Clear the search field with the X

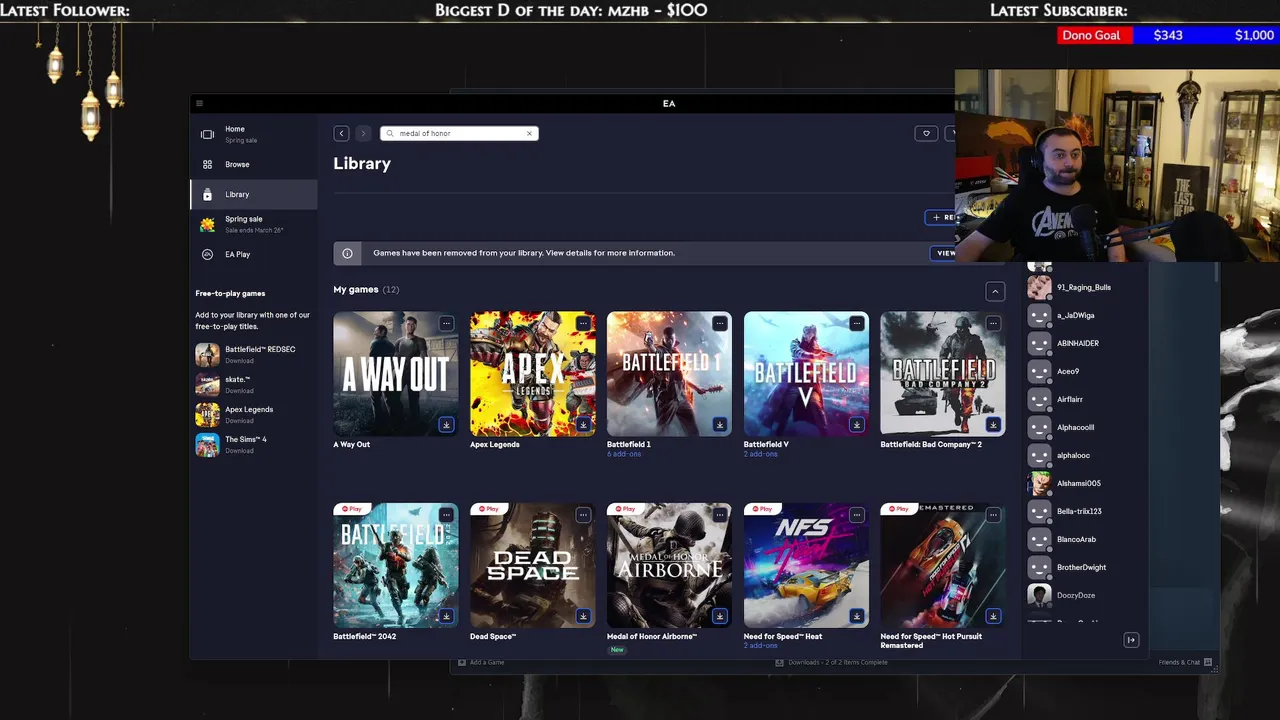click(529, 133)
